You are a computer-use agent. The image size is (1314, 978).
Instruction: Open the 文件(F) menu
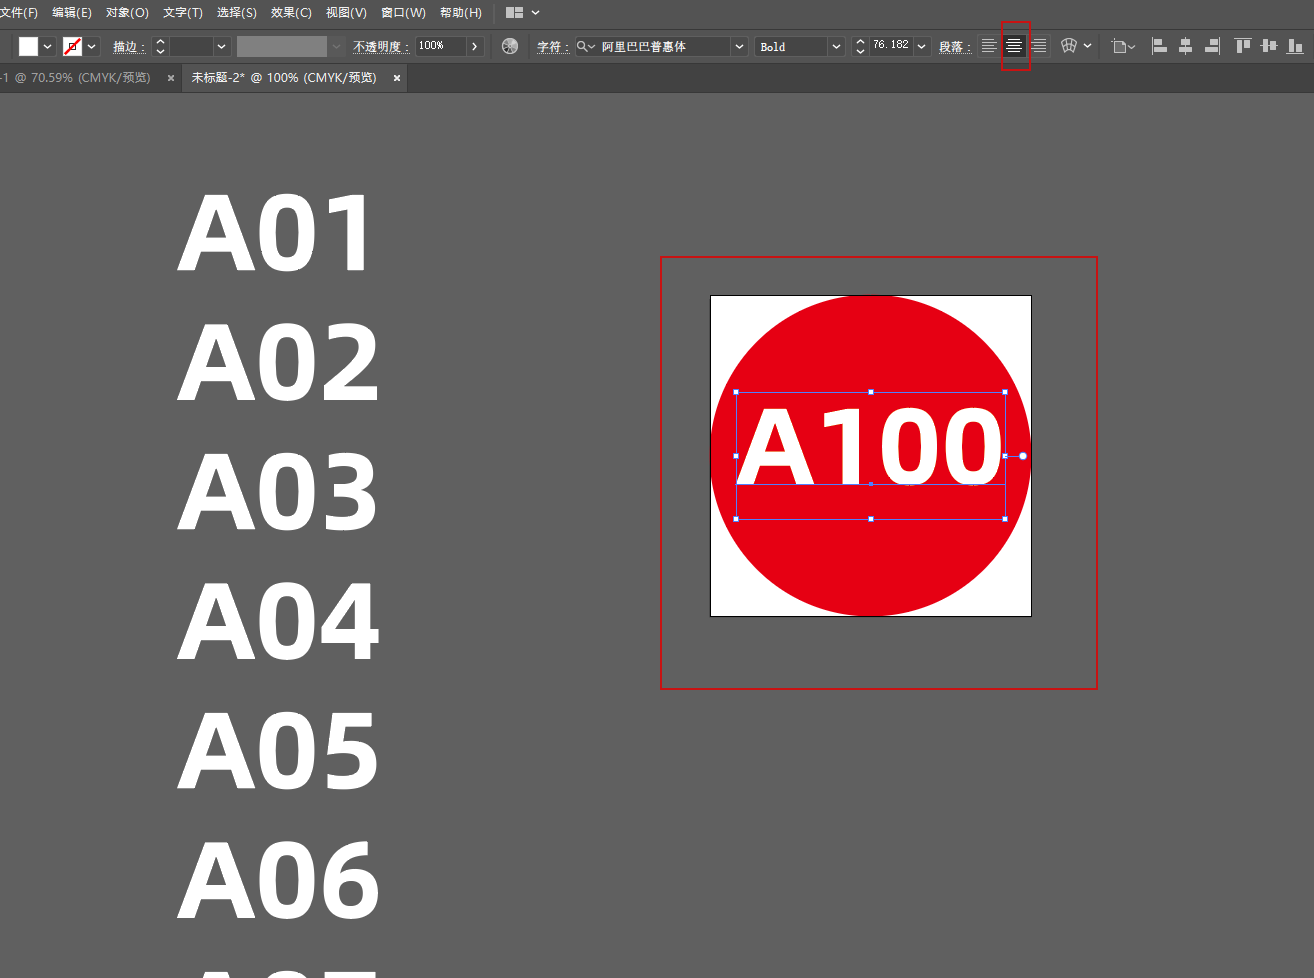point(18,13)
